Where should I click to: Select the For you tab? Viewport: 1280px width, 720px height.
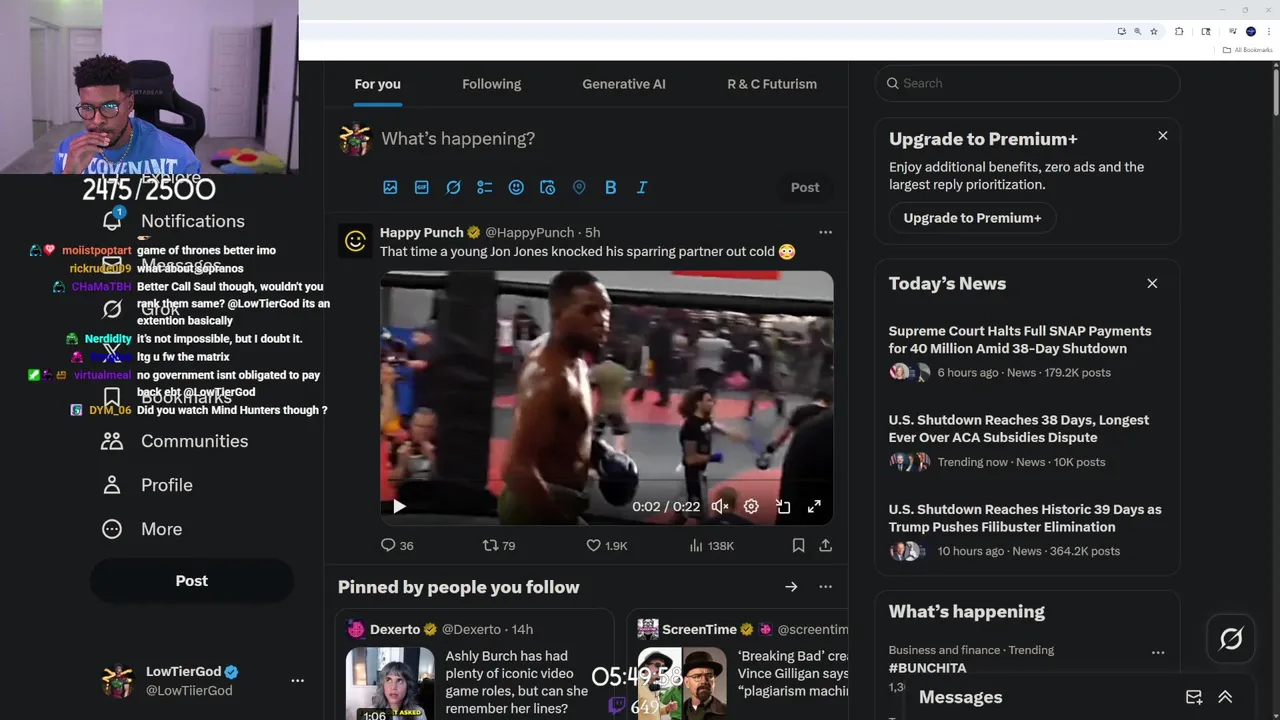[377, 84]
